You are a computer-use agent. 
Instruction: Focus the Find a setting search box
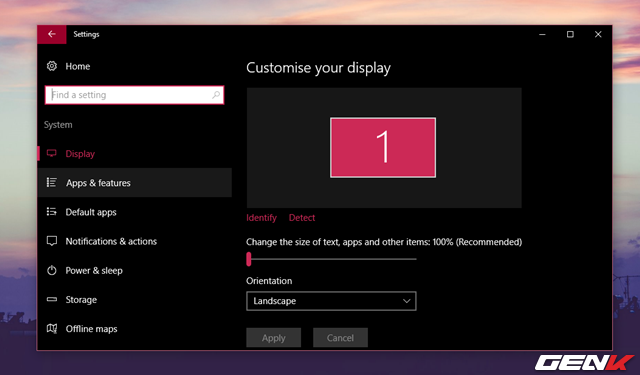[x=134, y=95]
